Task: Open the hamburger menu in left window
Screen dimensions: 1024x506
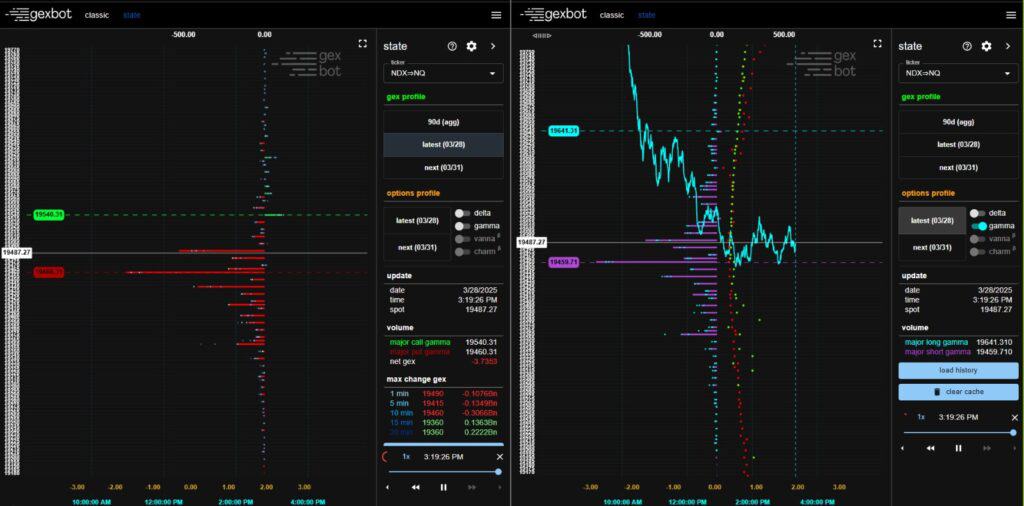Action: pyautogui.click(x=496, y=15)
